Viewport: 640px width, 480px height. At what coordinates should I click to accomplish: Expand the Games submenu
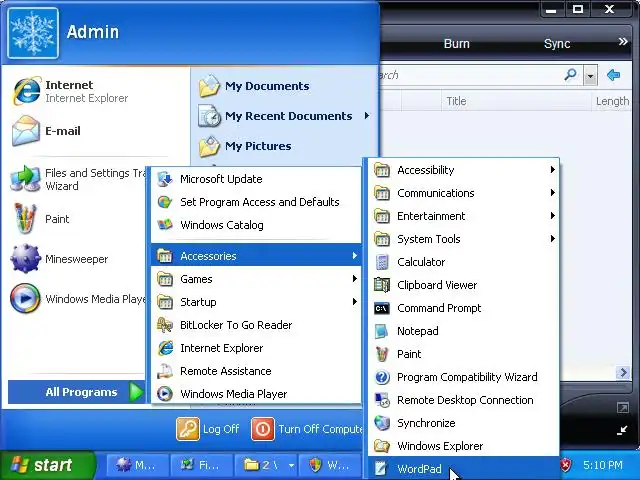(256, 279)
